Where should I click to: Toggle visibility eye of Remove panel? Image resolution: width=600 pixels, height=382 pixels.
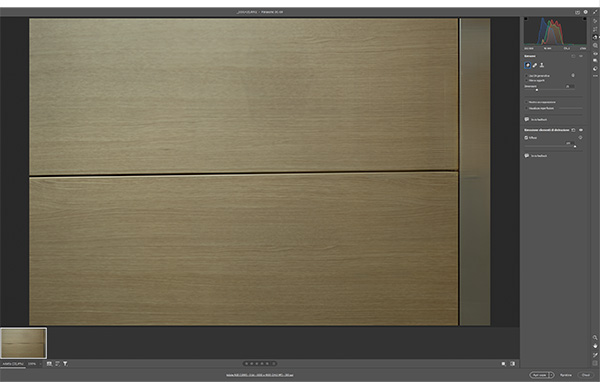tap(581, 56)
